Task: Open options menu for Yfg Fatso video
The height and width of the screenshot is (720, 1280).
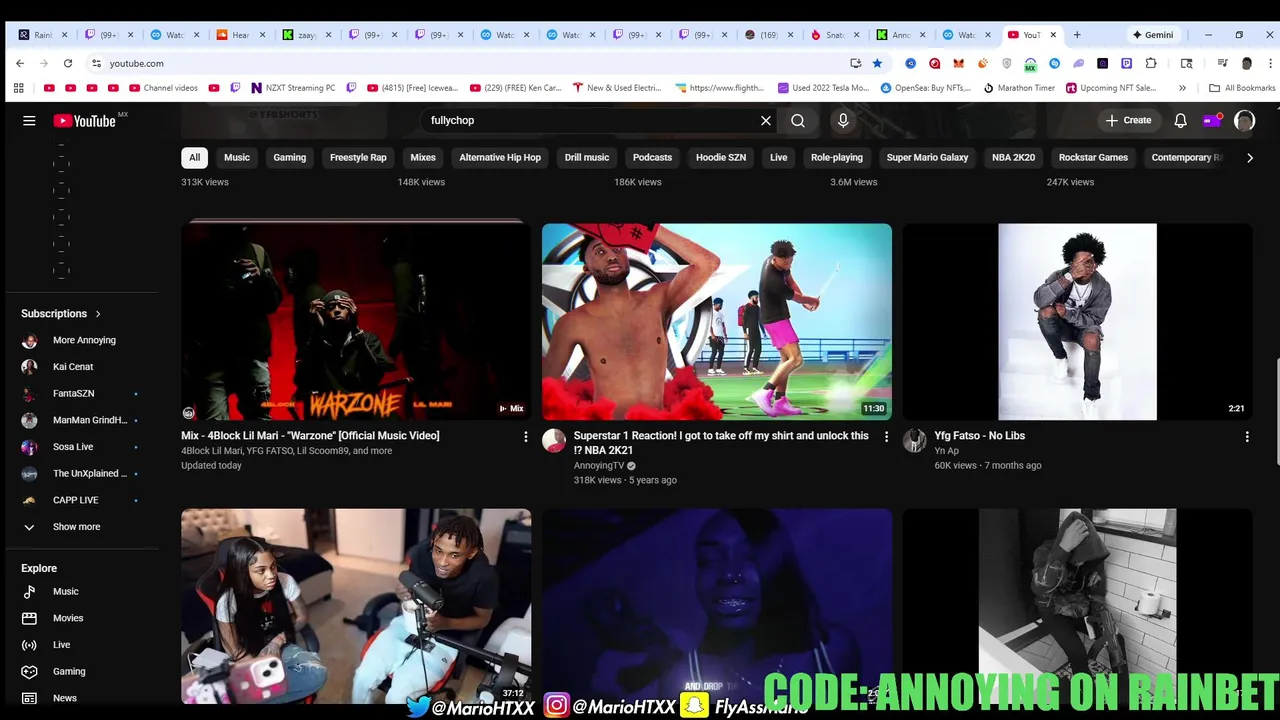Action: click(x=1247, y=436)
